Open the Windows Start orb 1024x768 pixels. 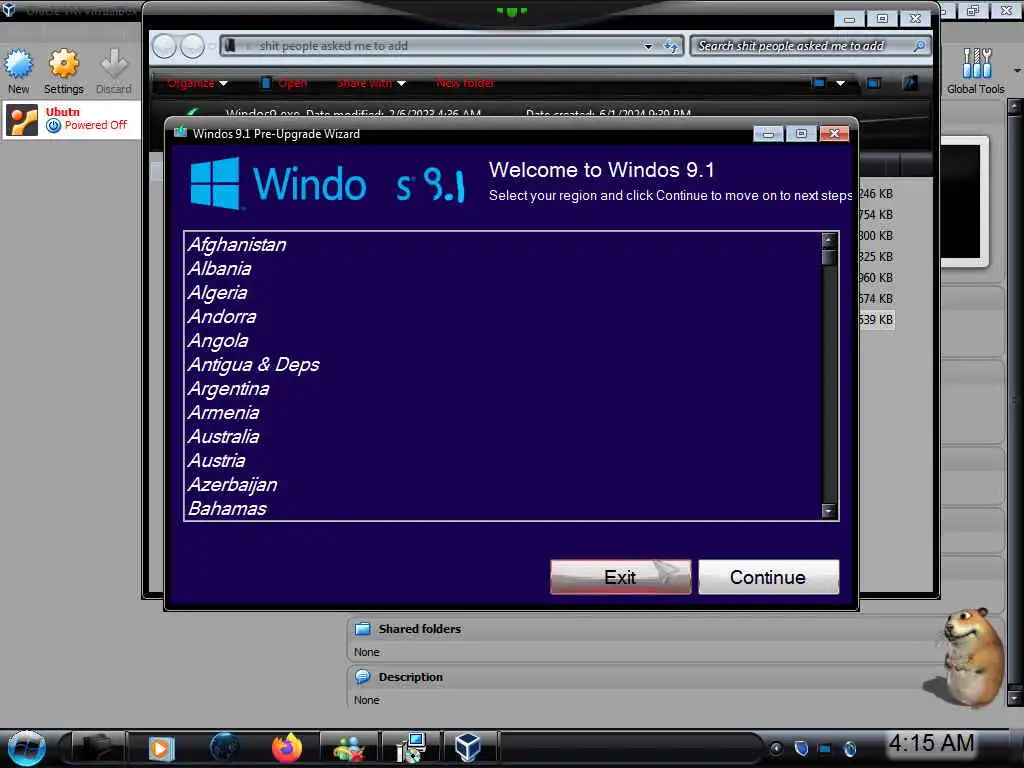pyautogui.click(x=26, y=748)
